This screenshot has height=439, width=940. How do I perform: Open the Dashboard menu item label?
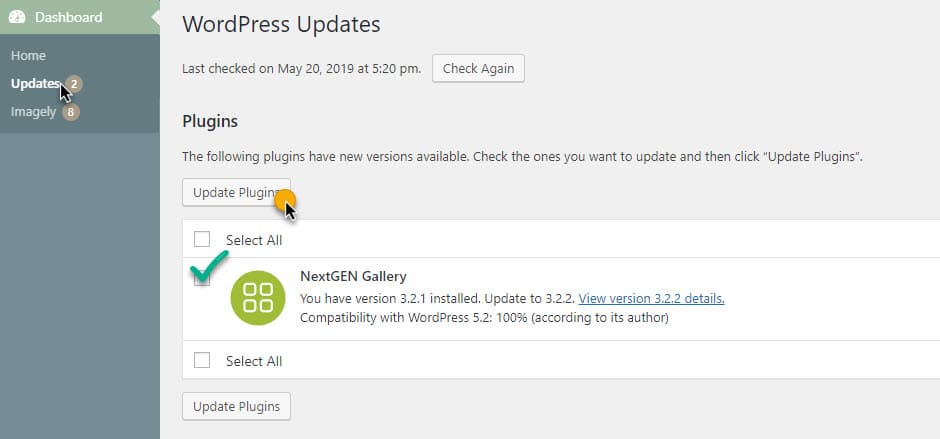tap(68, 17)
